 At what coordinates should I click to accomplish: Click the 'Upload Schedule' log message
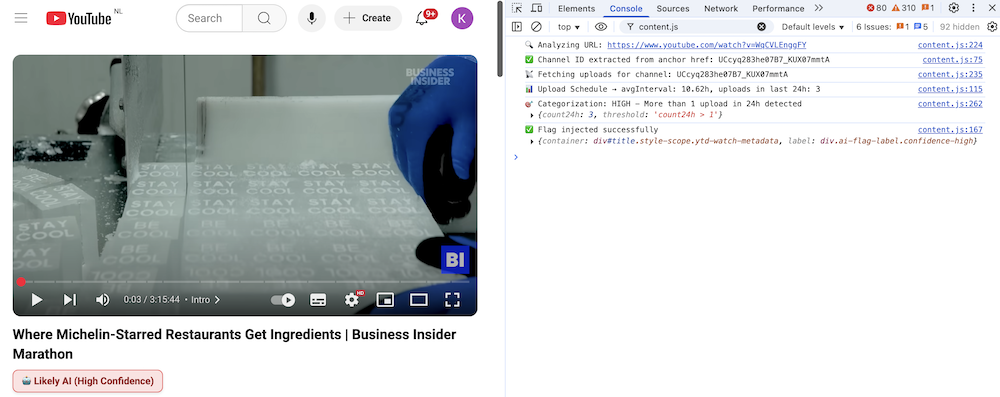[x=679, y=89]
